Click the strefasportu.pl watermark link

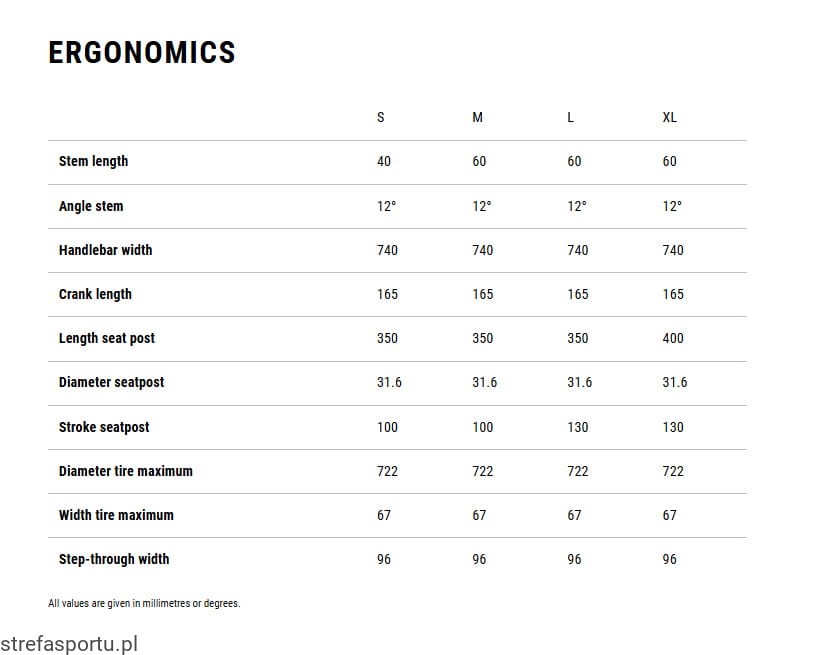pos(69,644)
